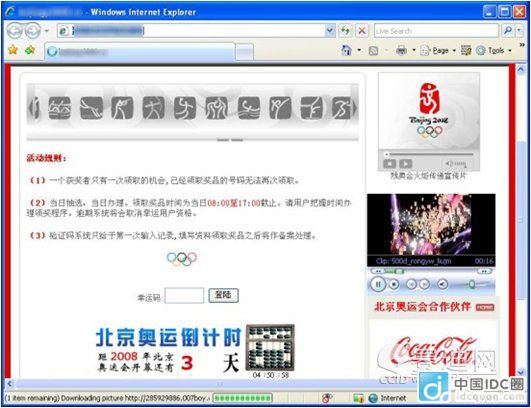Screen dimensions: 531x408
Task: Open Favorites Center star icon
Action: (13, 50)
